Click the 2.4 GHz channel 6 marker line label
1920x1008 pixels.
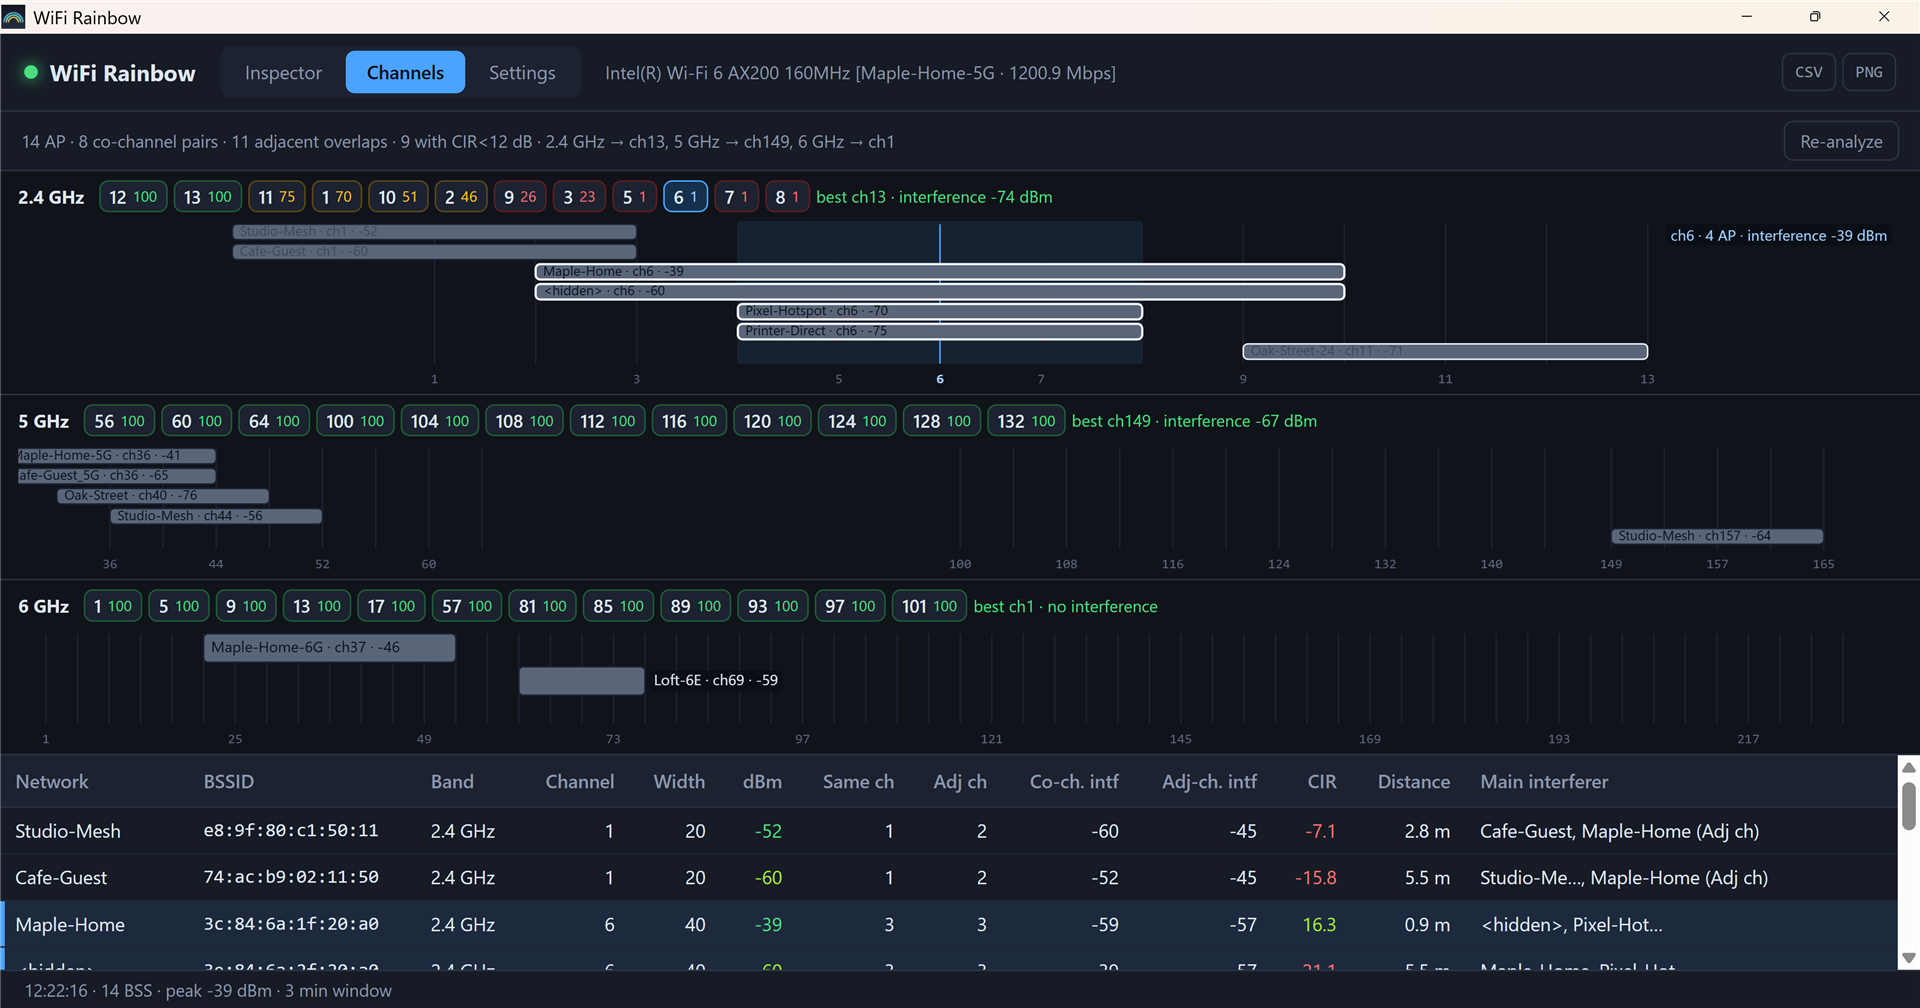[939, 379]
